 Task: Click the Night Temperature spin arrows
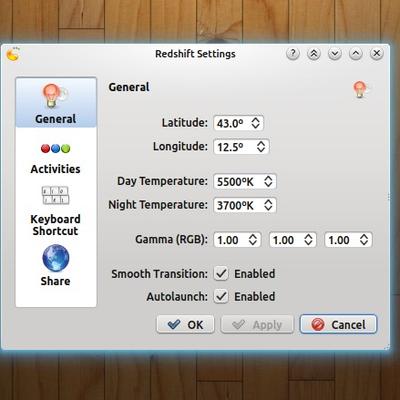[268, 205]
